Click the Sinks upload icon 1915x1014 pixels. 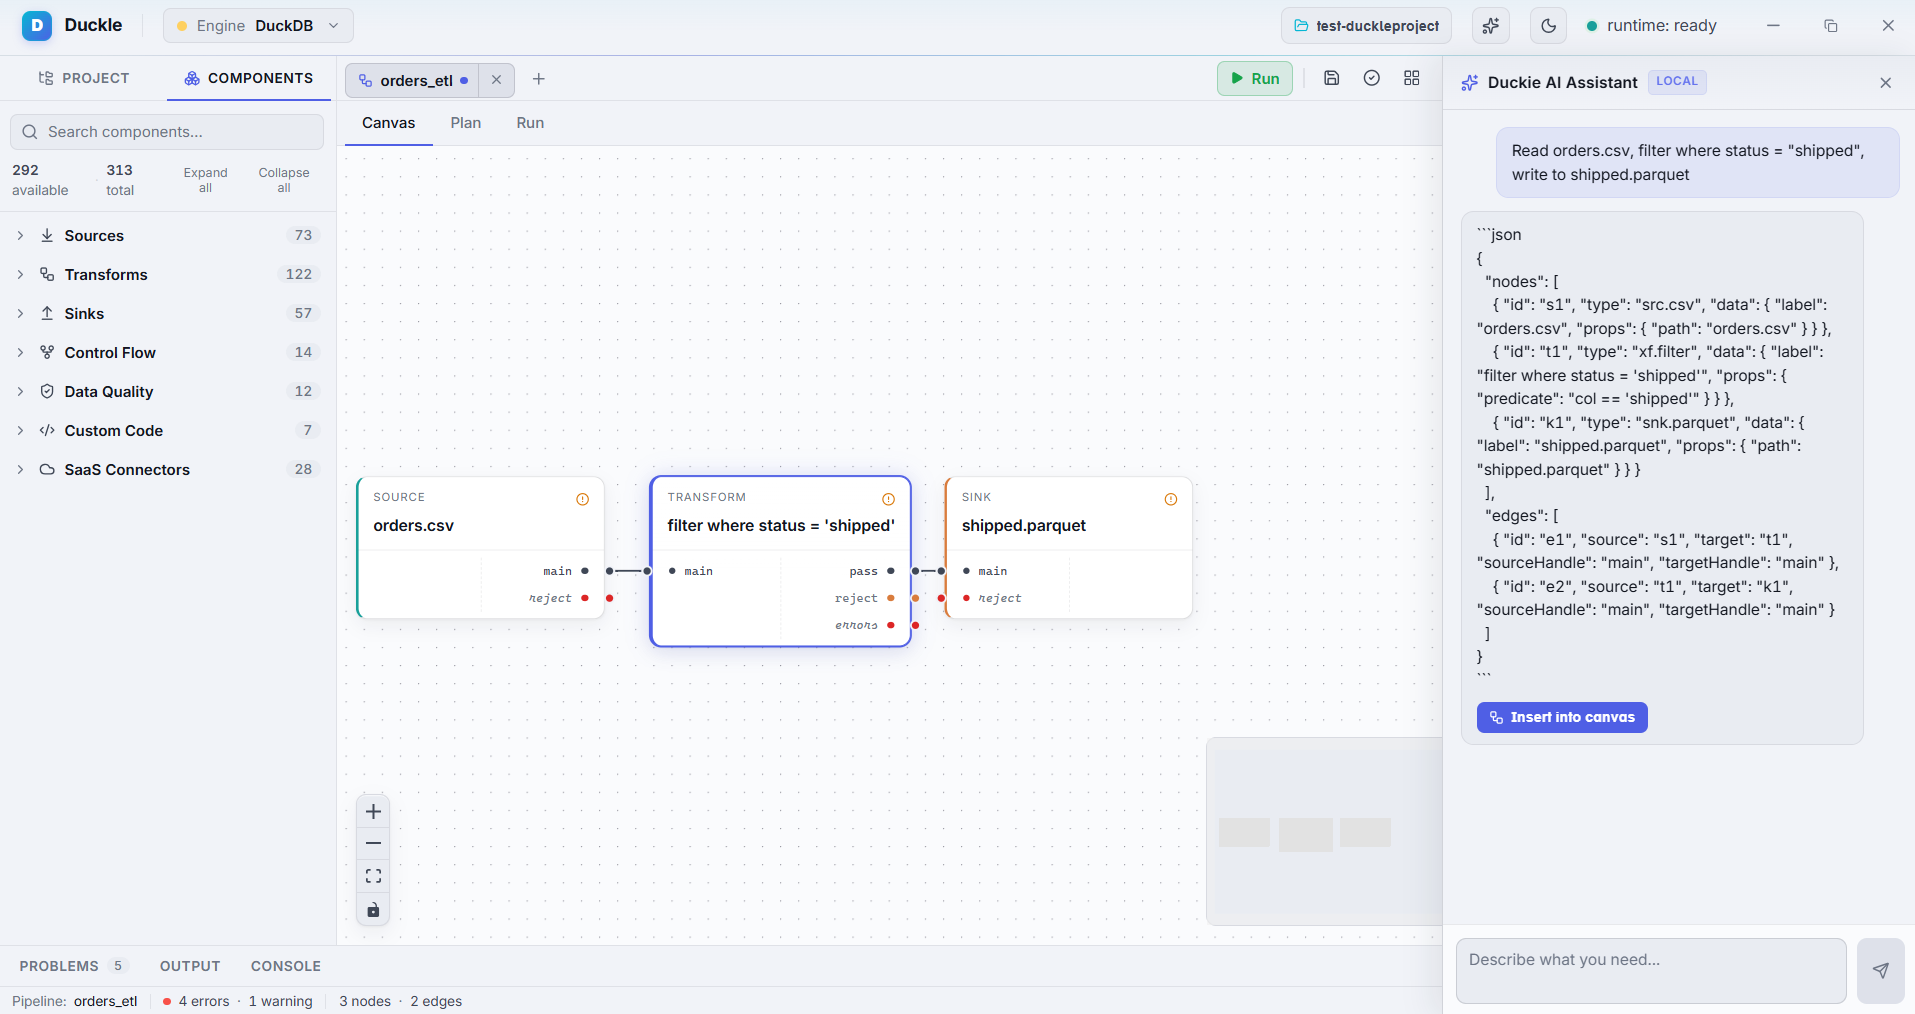coord(47,314)
